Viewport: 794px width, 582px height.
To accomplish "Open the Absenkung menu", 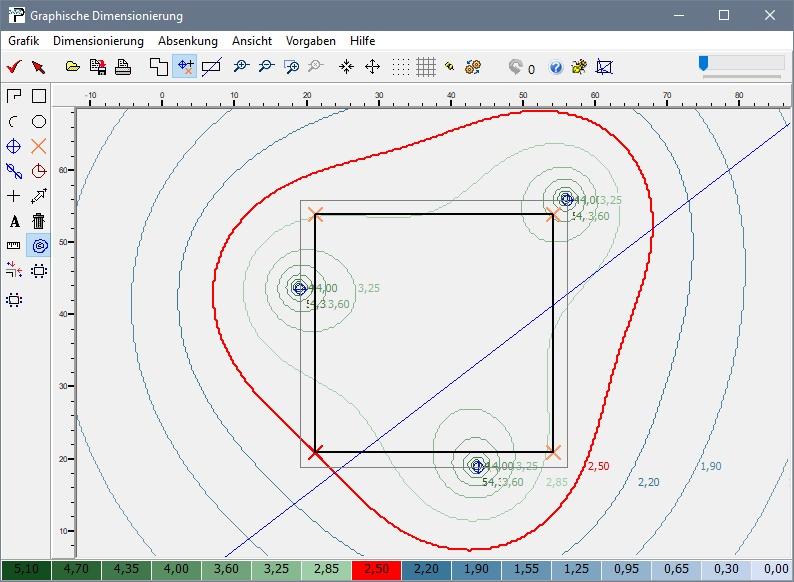I will pyautogui.click(x=187, y=41).
